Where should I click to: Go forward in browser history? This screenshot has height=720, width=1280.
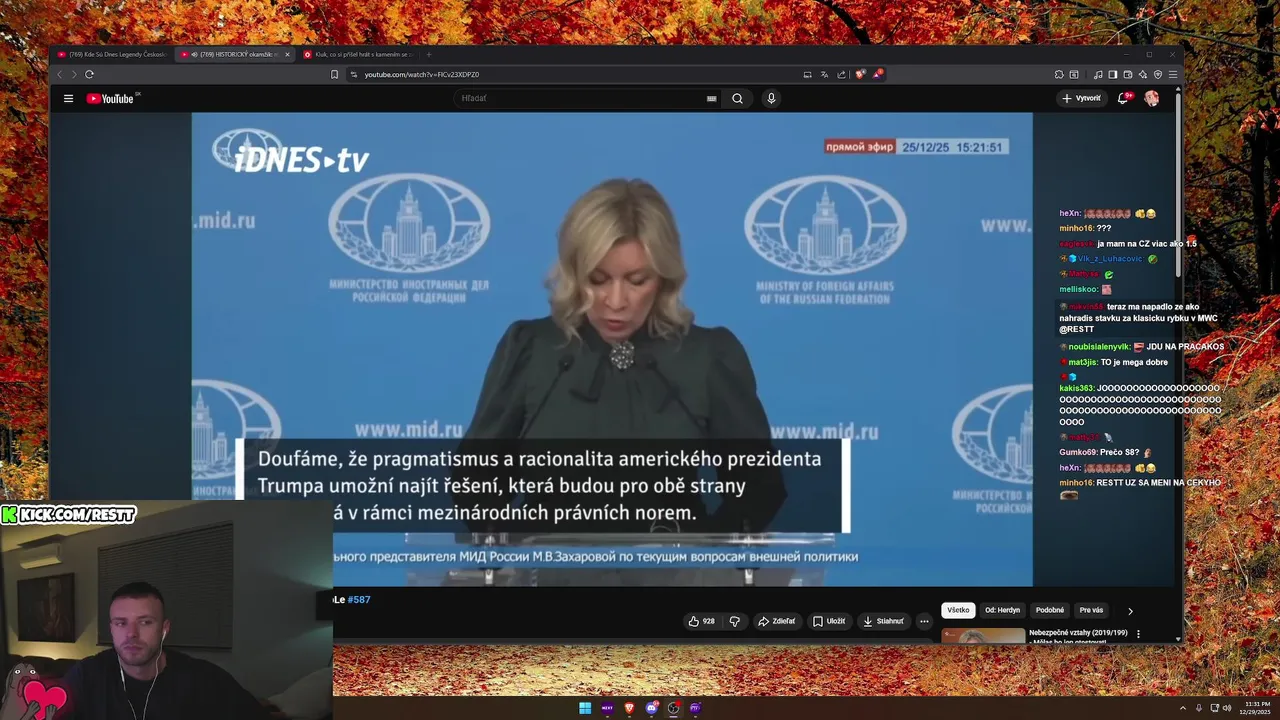tap(73, 74)
